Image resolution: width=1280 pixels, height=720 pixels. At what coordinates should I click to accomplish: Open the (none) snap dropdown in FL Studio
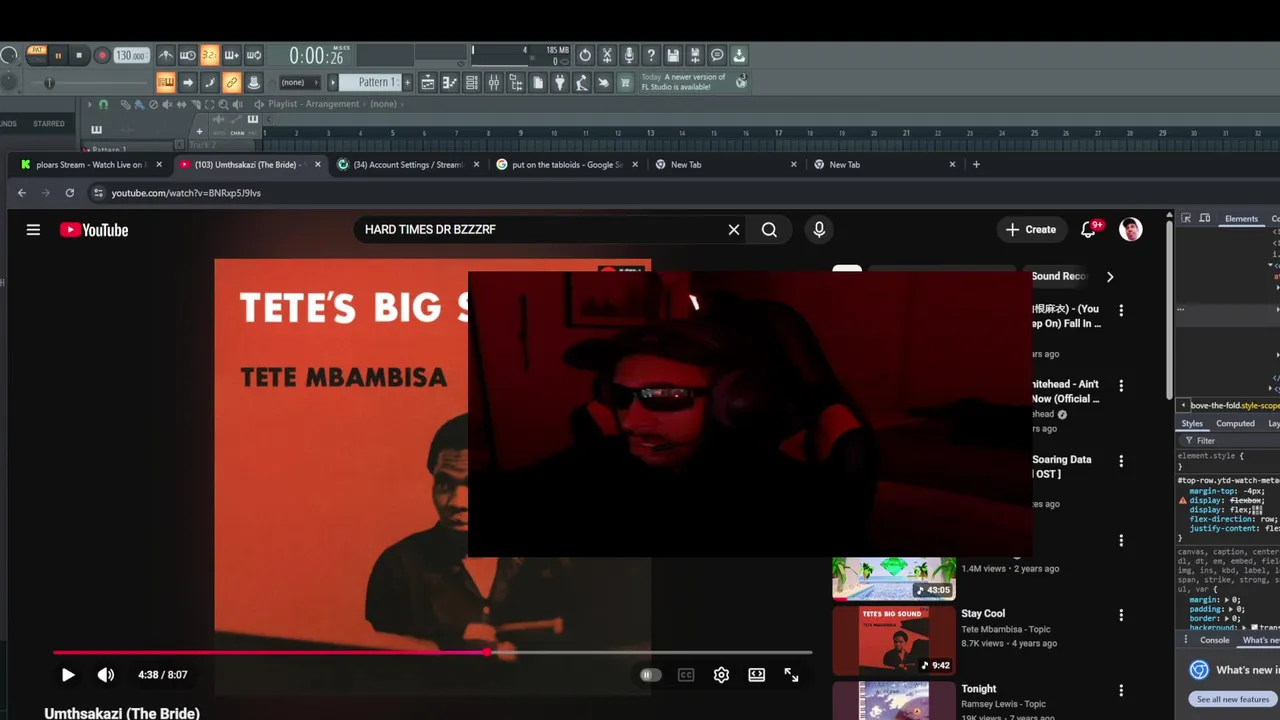(x=299, y=82)
